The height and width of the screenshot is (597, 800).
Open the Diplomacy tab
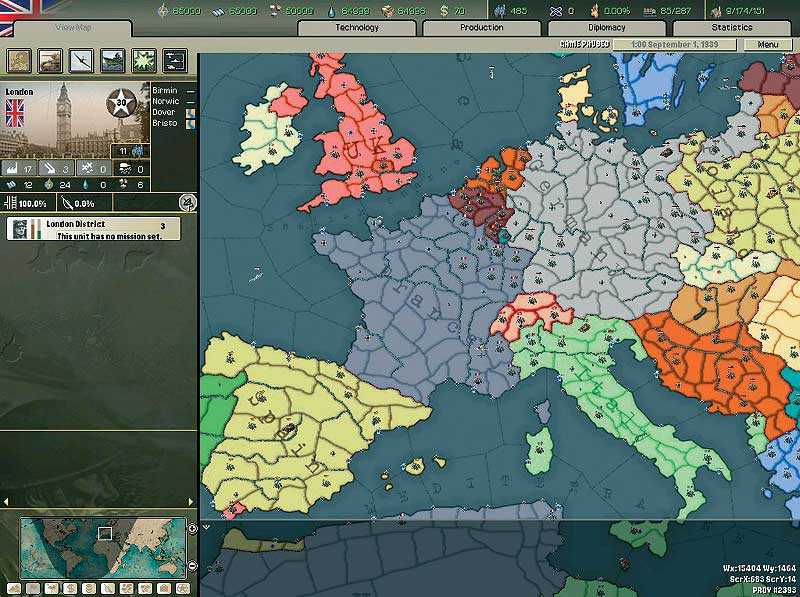(607, 28)
